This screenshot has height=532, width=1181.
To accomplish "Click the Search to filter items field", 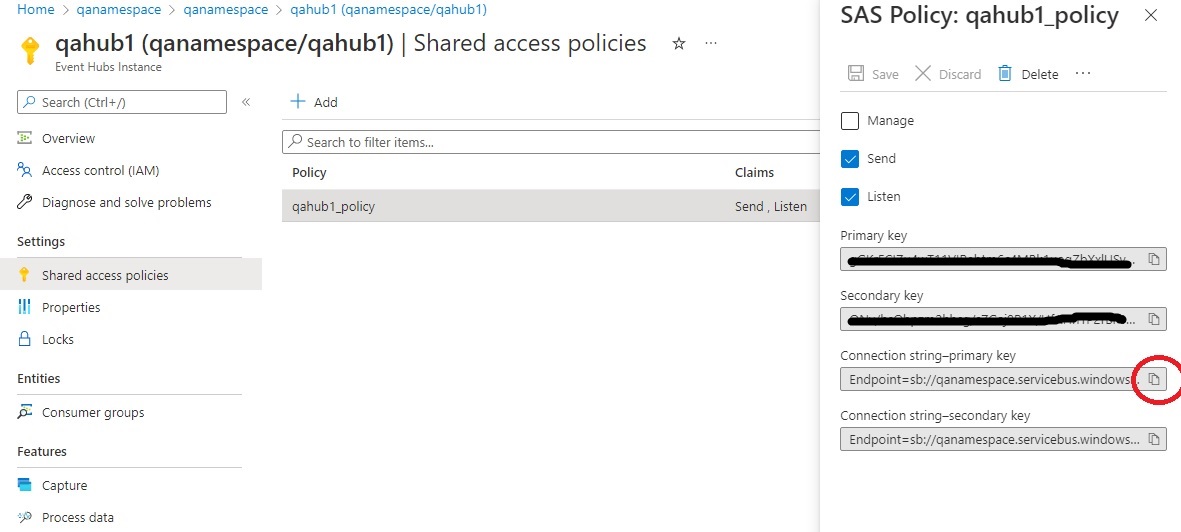I will pos(550,142).
